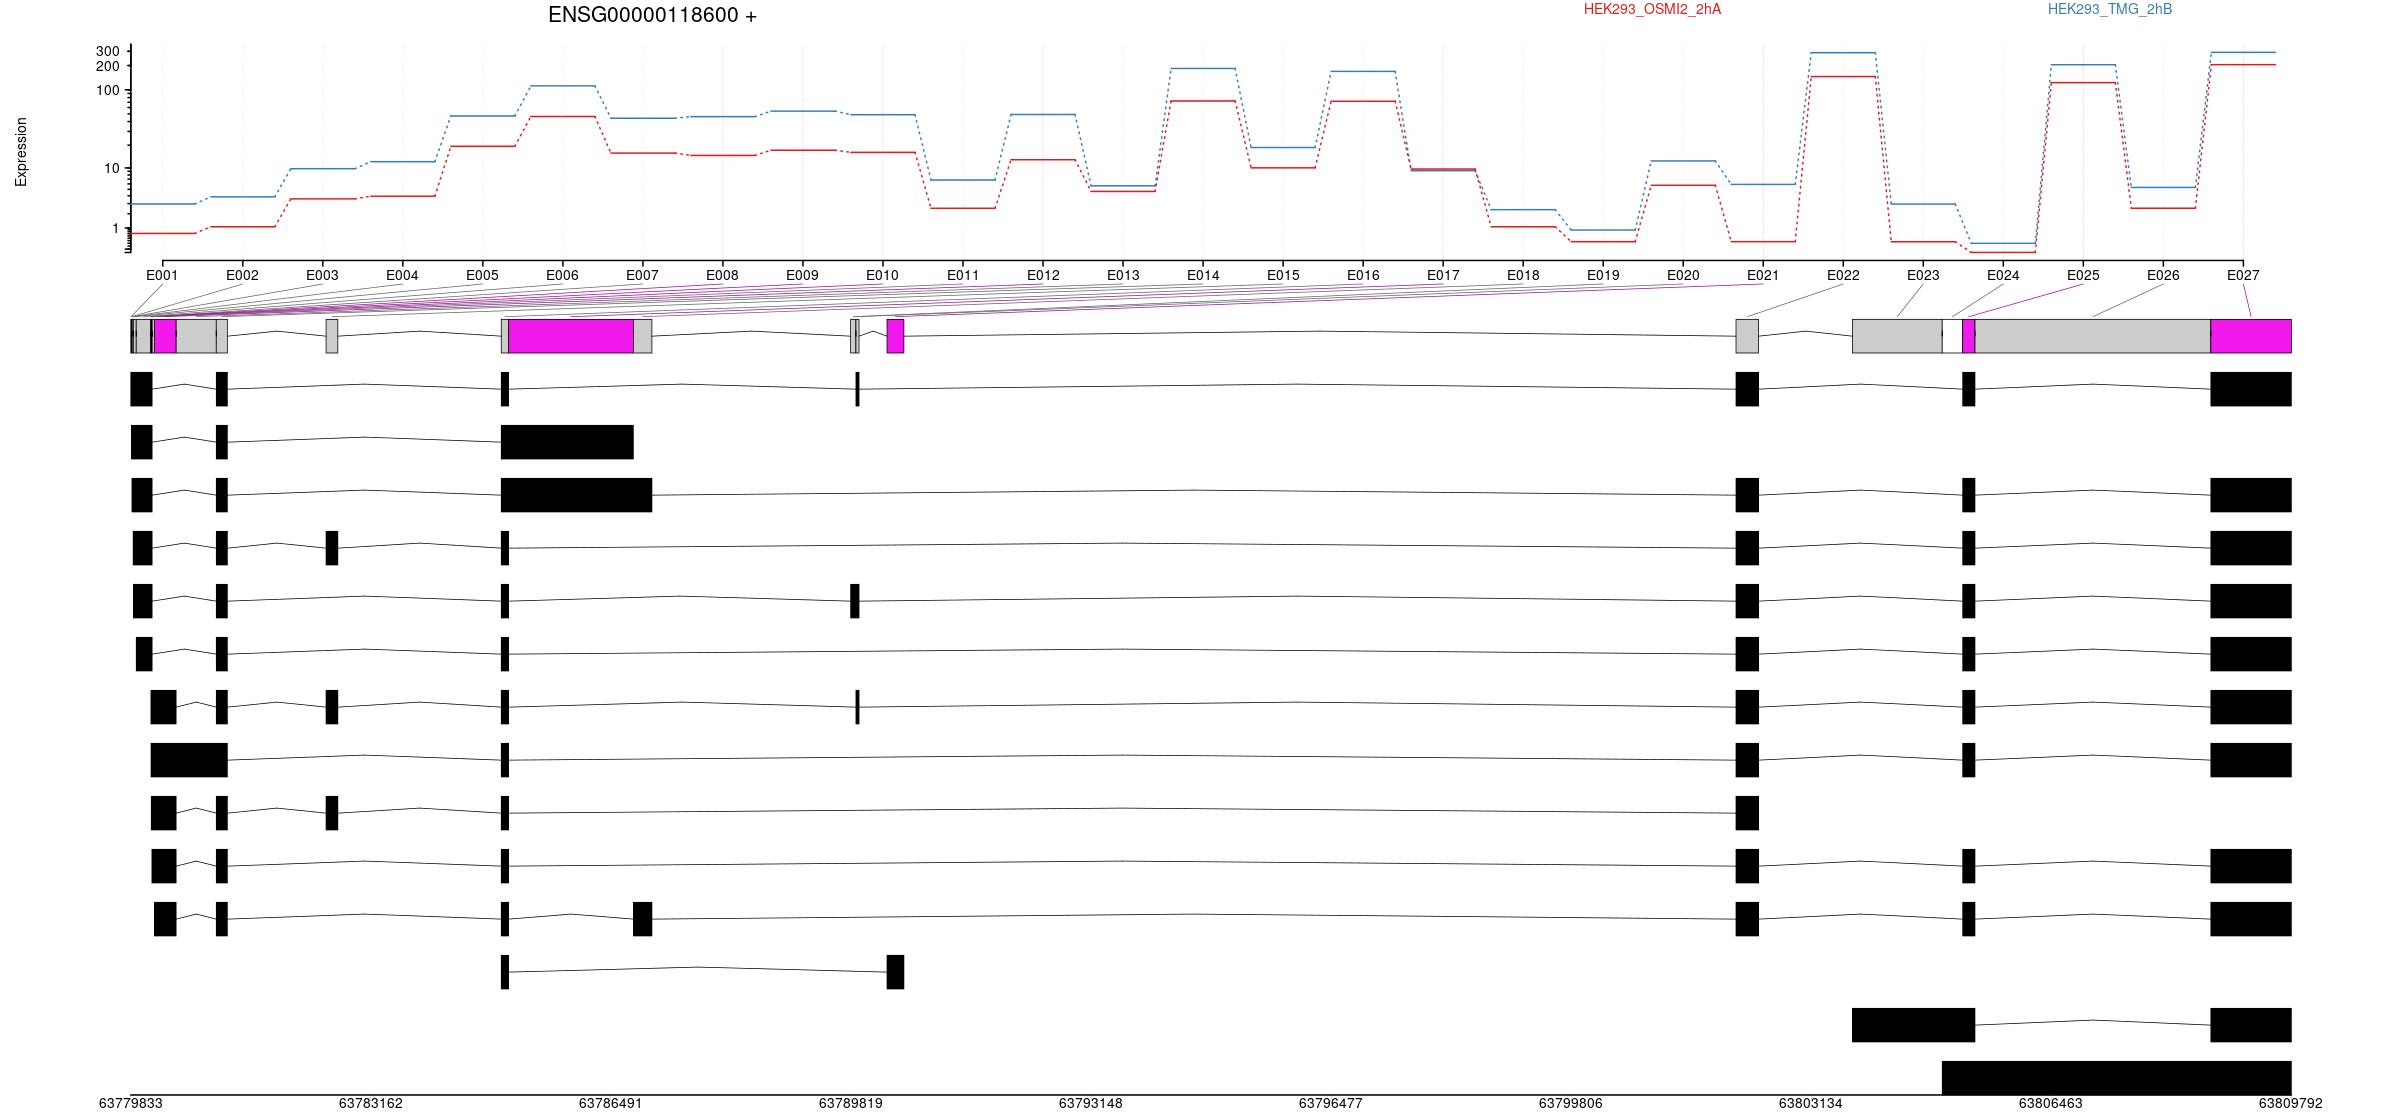Select exon label E002
2400x1120 pixels.
(242, 275)
